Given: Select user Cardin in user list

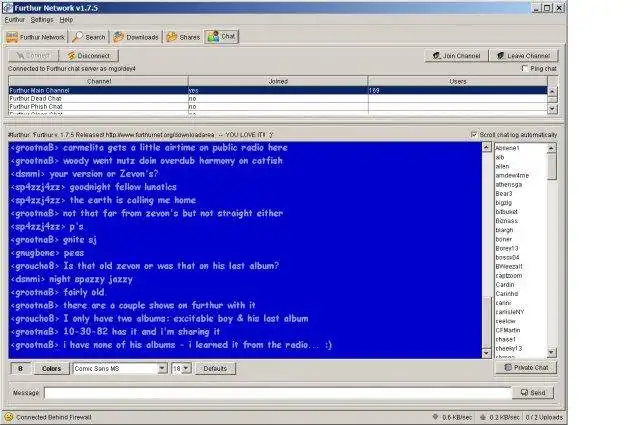Looking at the screenshot, I should (x=505, y=285).
